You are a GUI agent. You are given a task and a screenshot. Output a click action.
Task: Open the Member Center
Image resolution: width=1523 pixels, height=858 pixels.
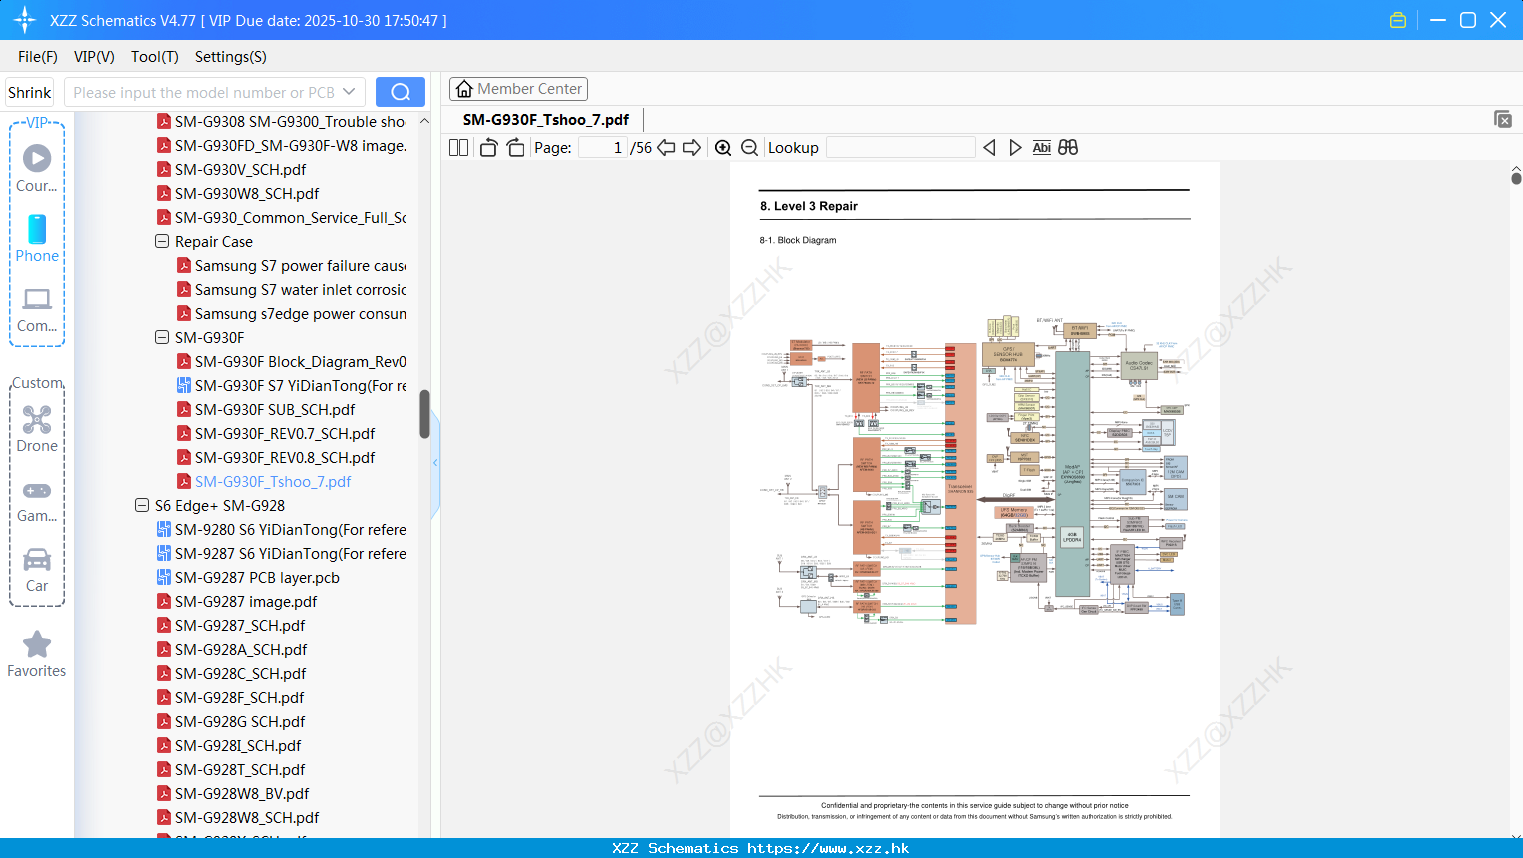pyautogui.click(x=518, y=89)
